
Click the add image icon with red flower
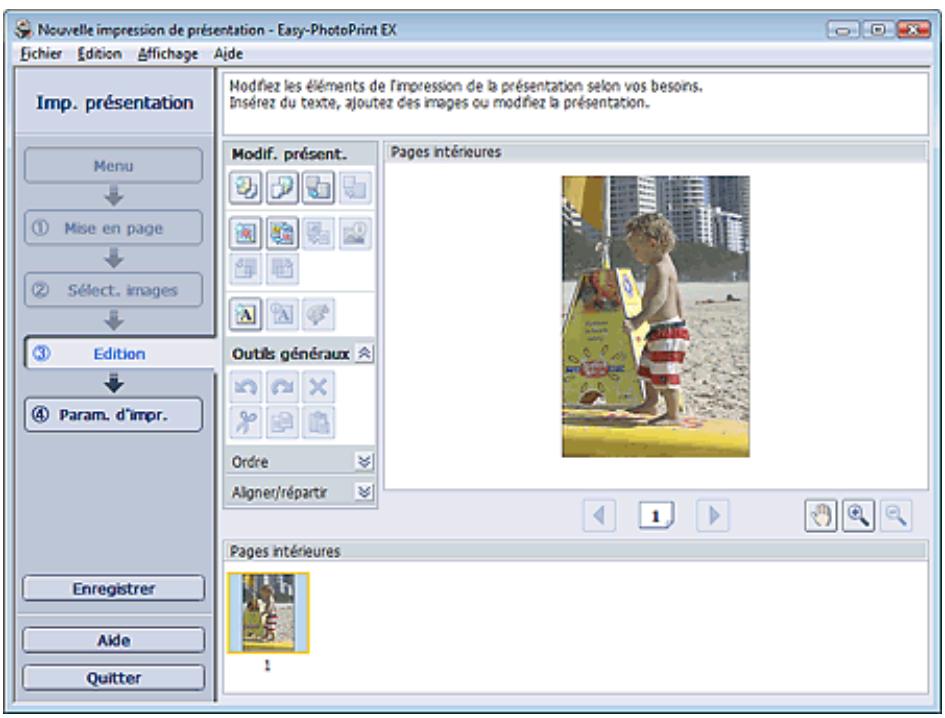245,233
